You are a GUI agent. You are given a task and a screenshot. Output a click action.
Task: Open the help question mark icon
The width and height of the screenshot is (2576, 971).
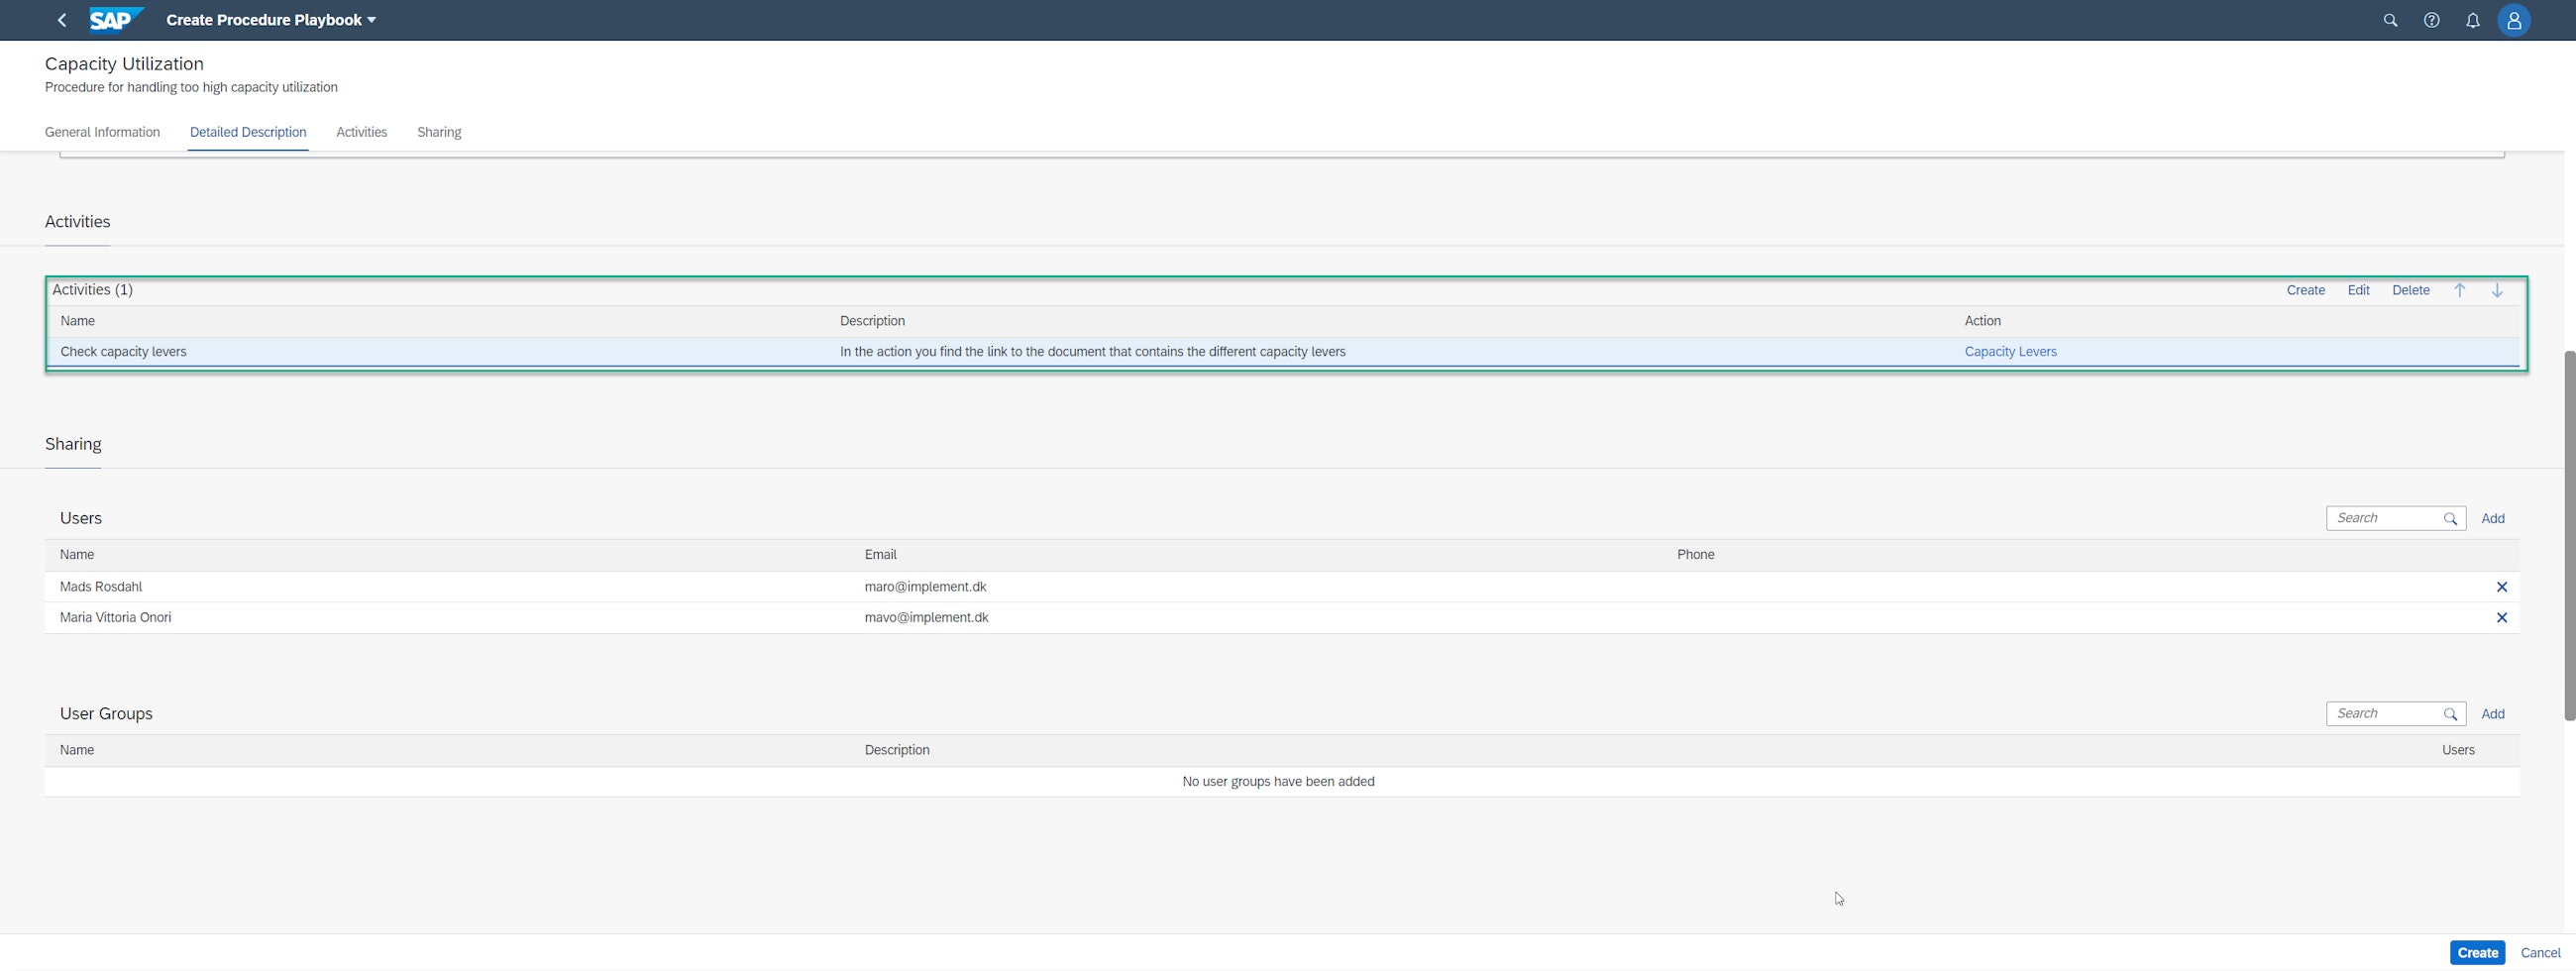pos(2431,20)
